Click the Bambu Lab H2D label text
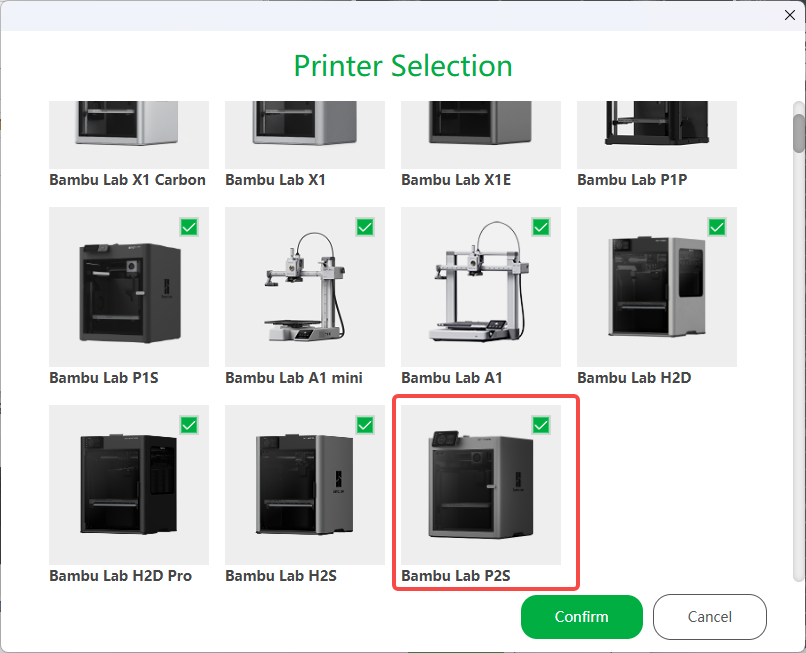Screen dimensions: 806x653 [634, 378]
